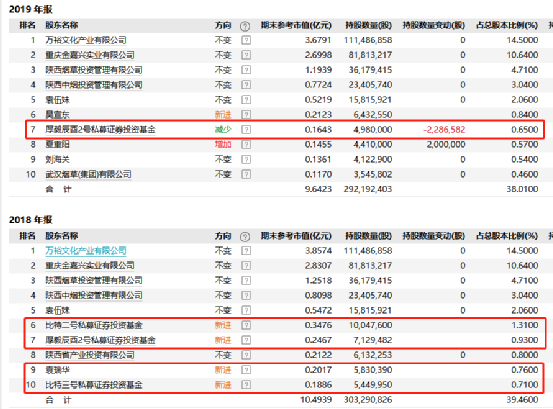Open question-mark icon for 万裕文化产业有限公司 in 2019
Viewport: 553px width, 409px height.
coord(246,40)
